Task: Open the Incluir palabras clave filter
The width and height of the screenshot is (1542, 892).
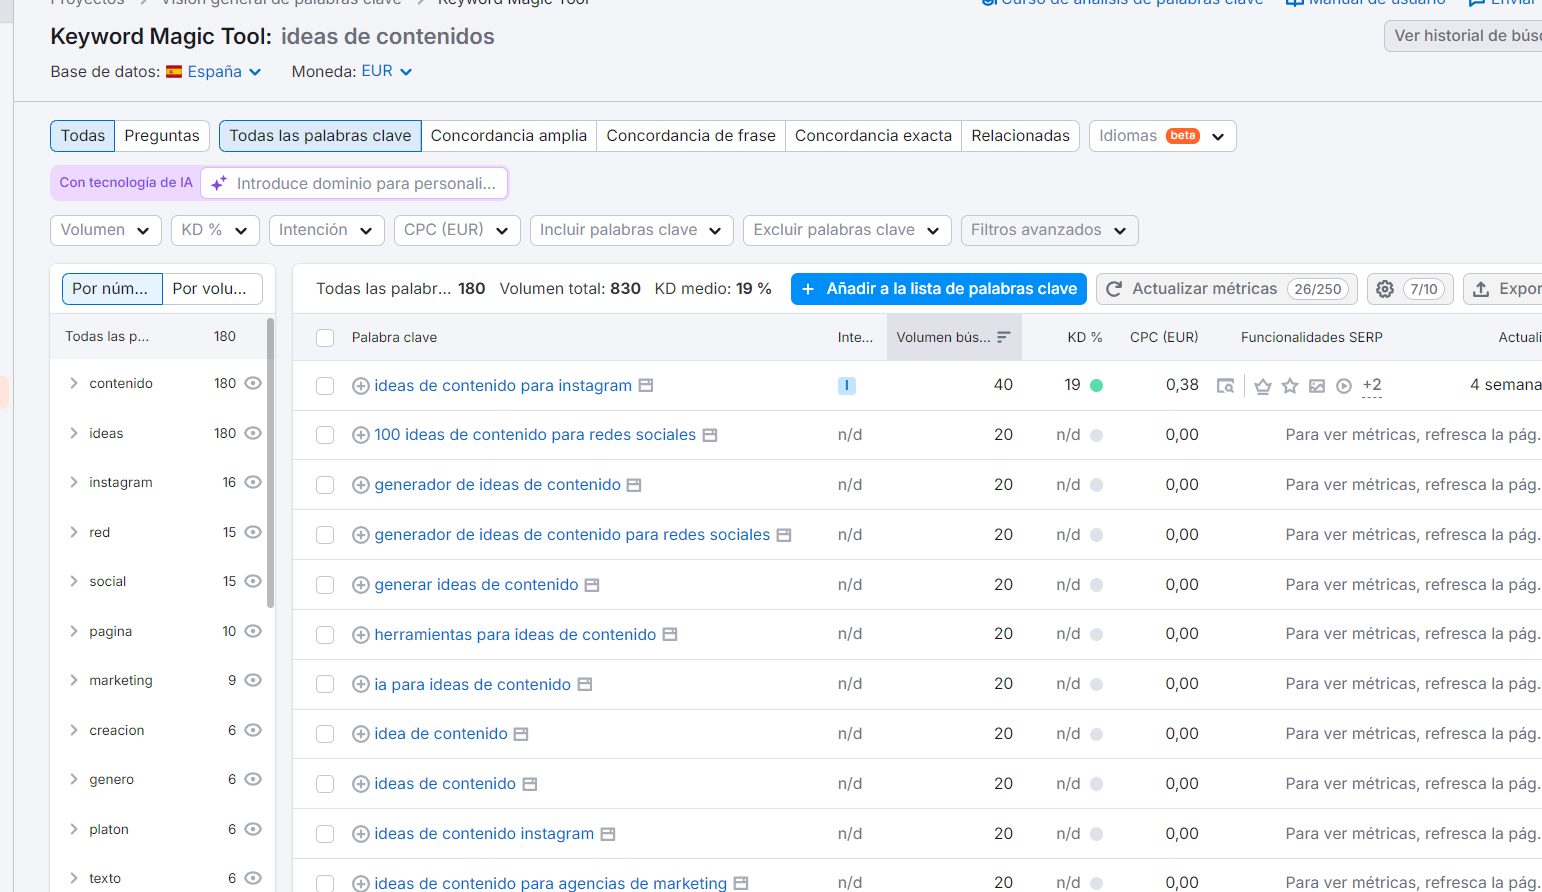Action: (x=631, y=230)
